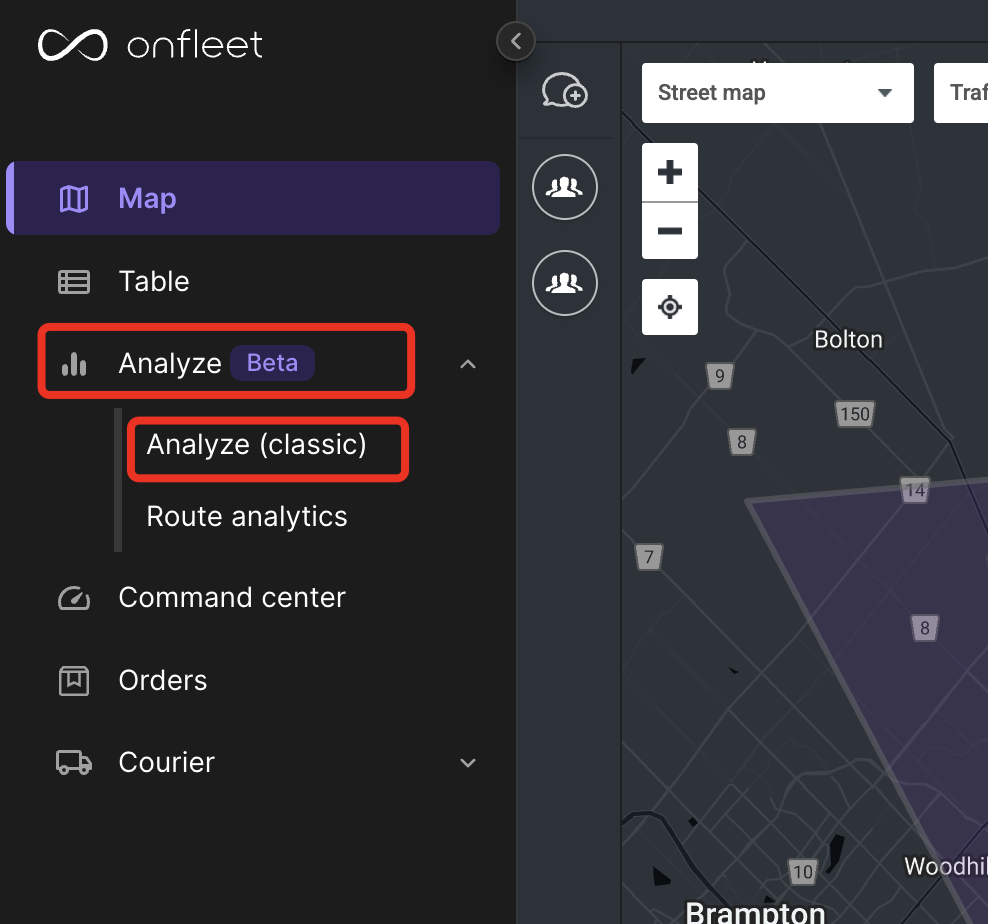The image size is (988, 924).
Task: Click the lower team group icon
Action: (x=565, y=283)
